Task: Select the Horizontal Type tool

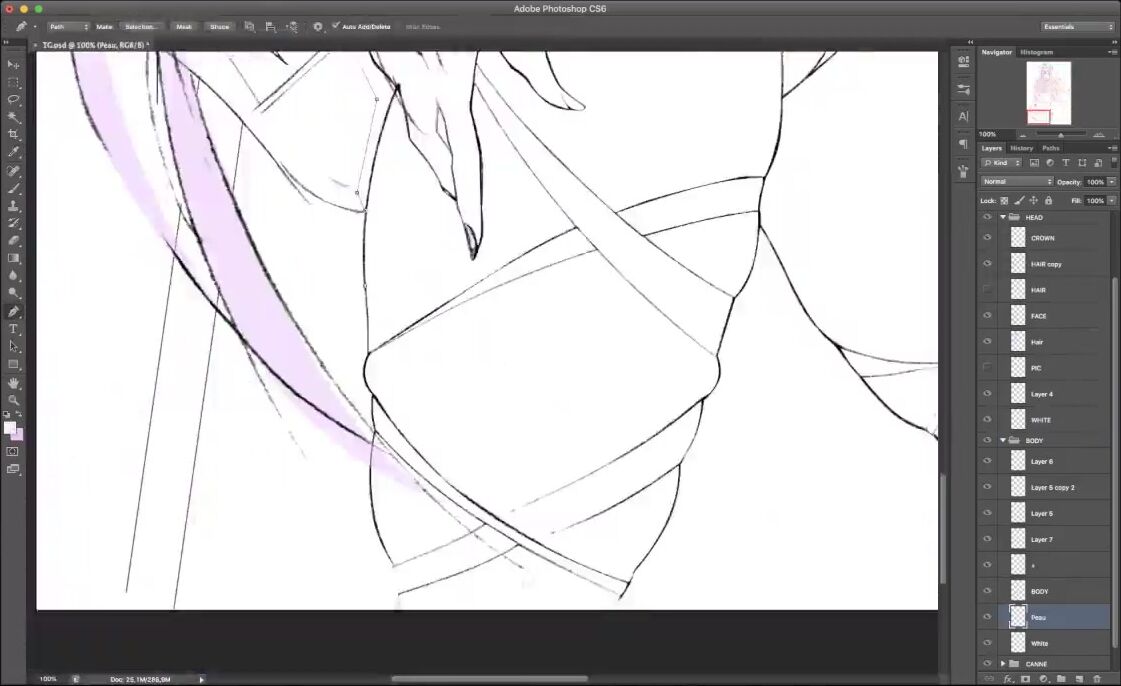Action: 13,329
